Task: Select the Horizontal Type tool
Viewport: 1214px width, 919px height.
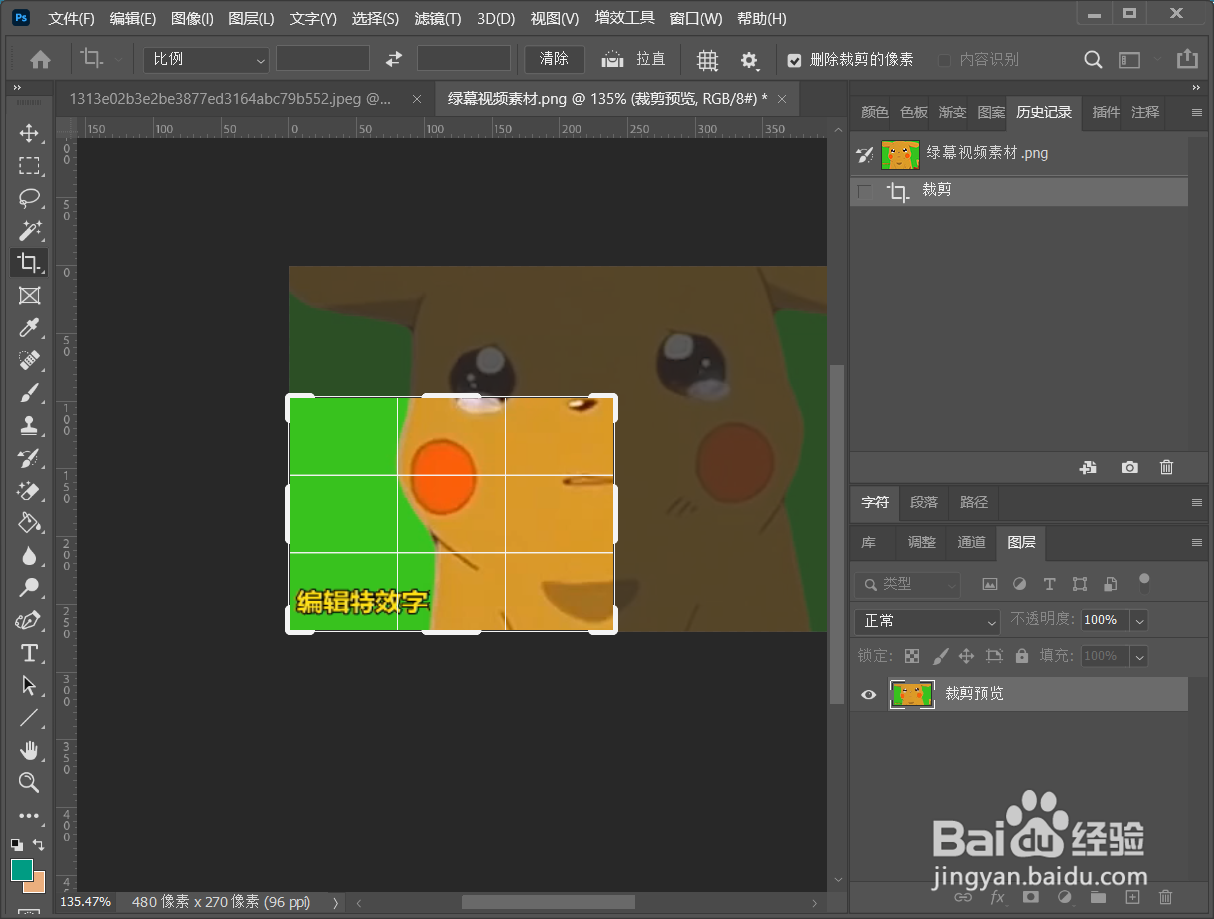Action: [29, 653]
